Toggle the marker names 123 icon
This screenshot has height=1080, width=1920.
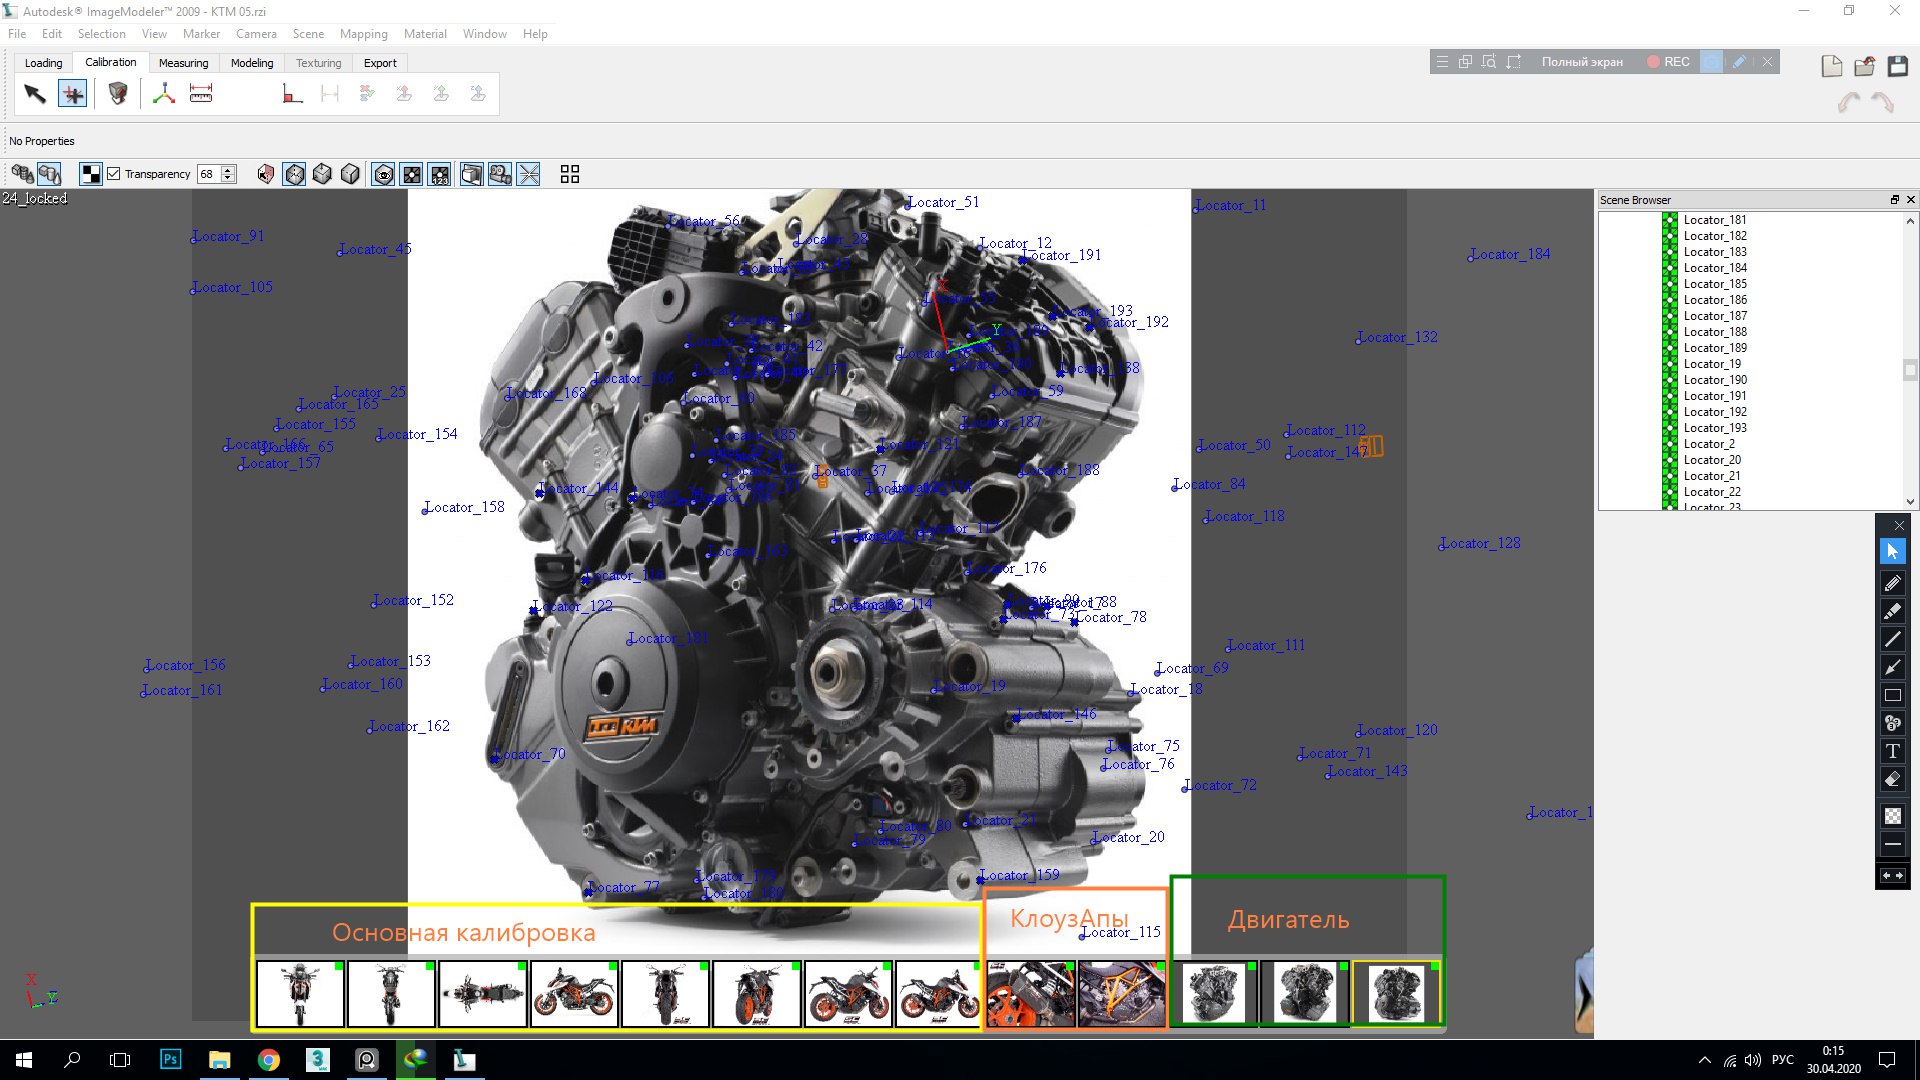(x=440, y=175)
